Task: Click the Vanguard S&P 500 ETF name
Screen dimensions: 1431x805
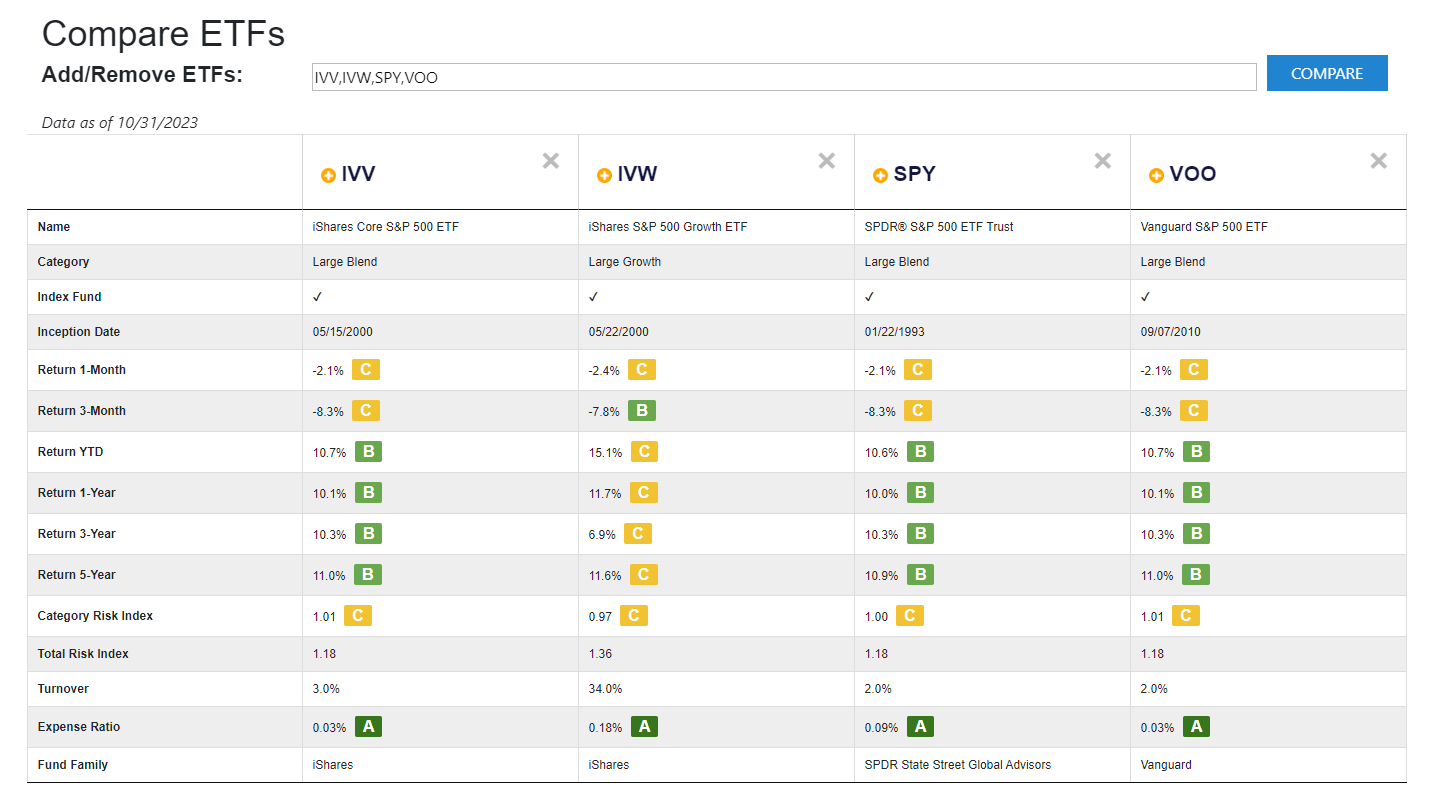Action: click(x=1204, y=227)
